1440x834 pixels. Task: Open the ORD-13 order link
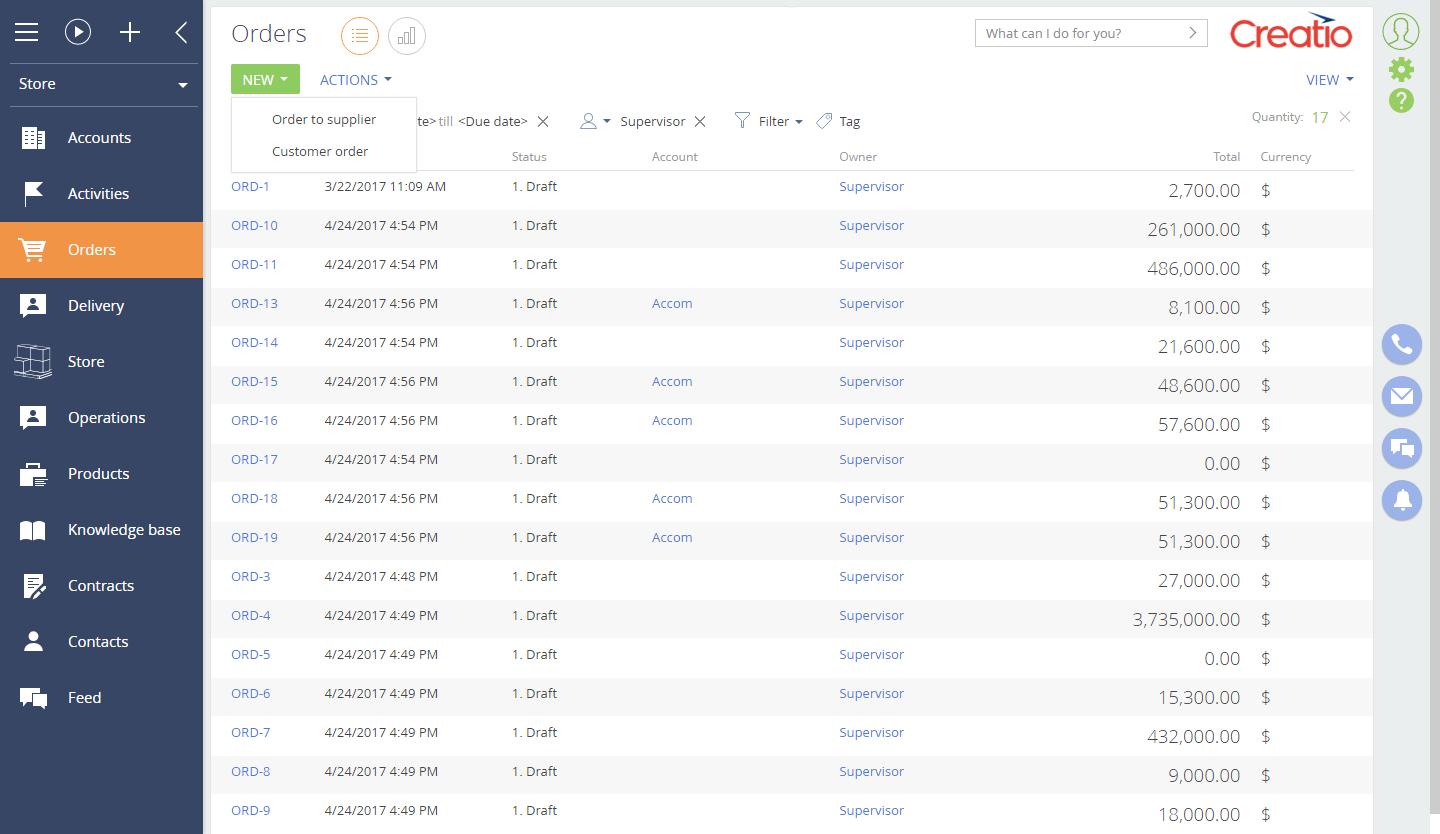(254, 304)
